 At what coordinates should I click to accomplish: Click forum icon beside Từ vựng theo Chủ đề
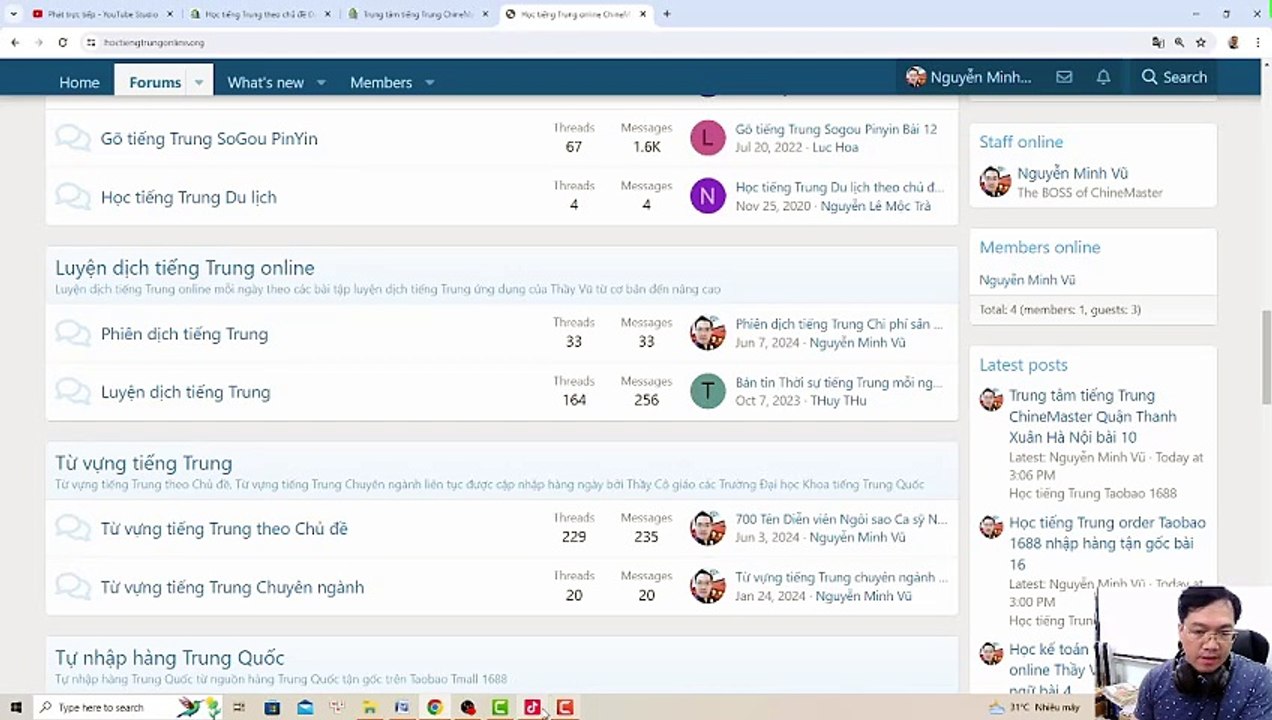(x=72, y=528)
